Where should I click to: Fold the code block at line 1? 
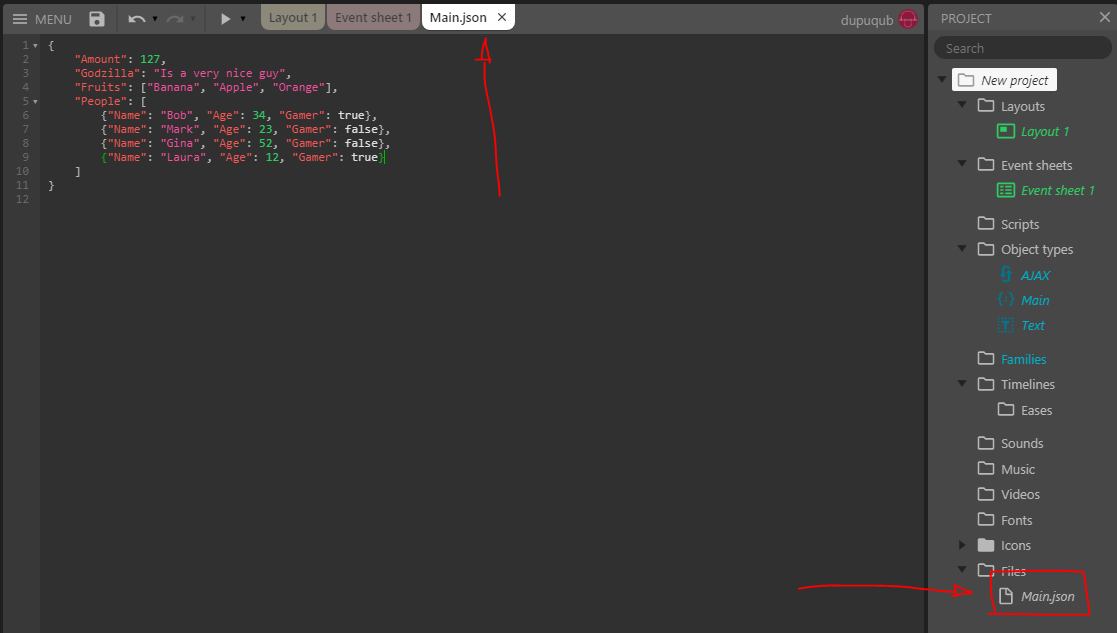[35, 46]
